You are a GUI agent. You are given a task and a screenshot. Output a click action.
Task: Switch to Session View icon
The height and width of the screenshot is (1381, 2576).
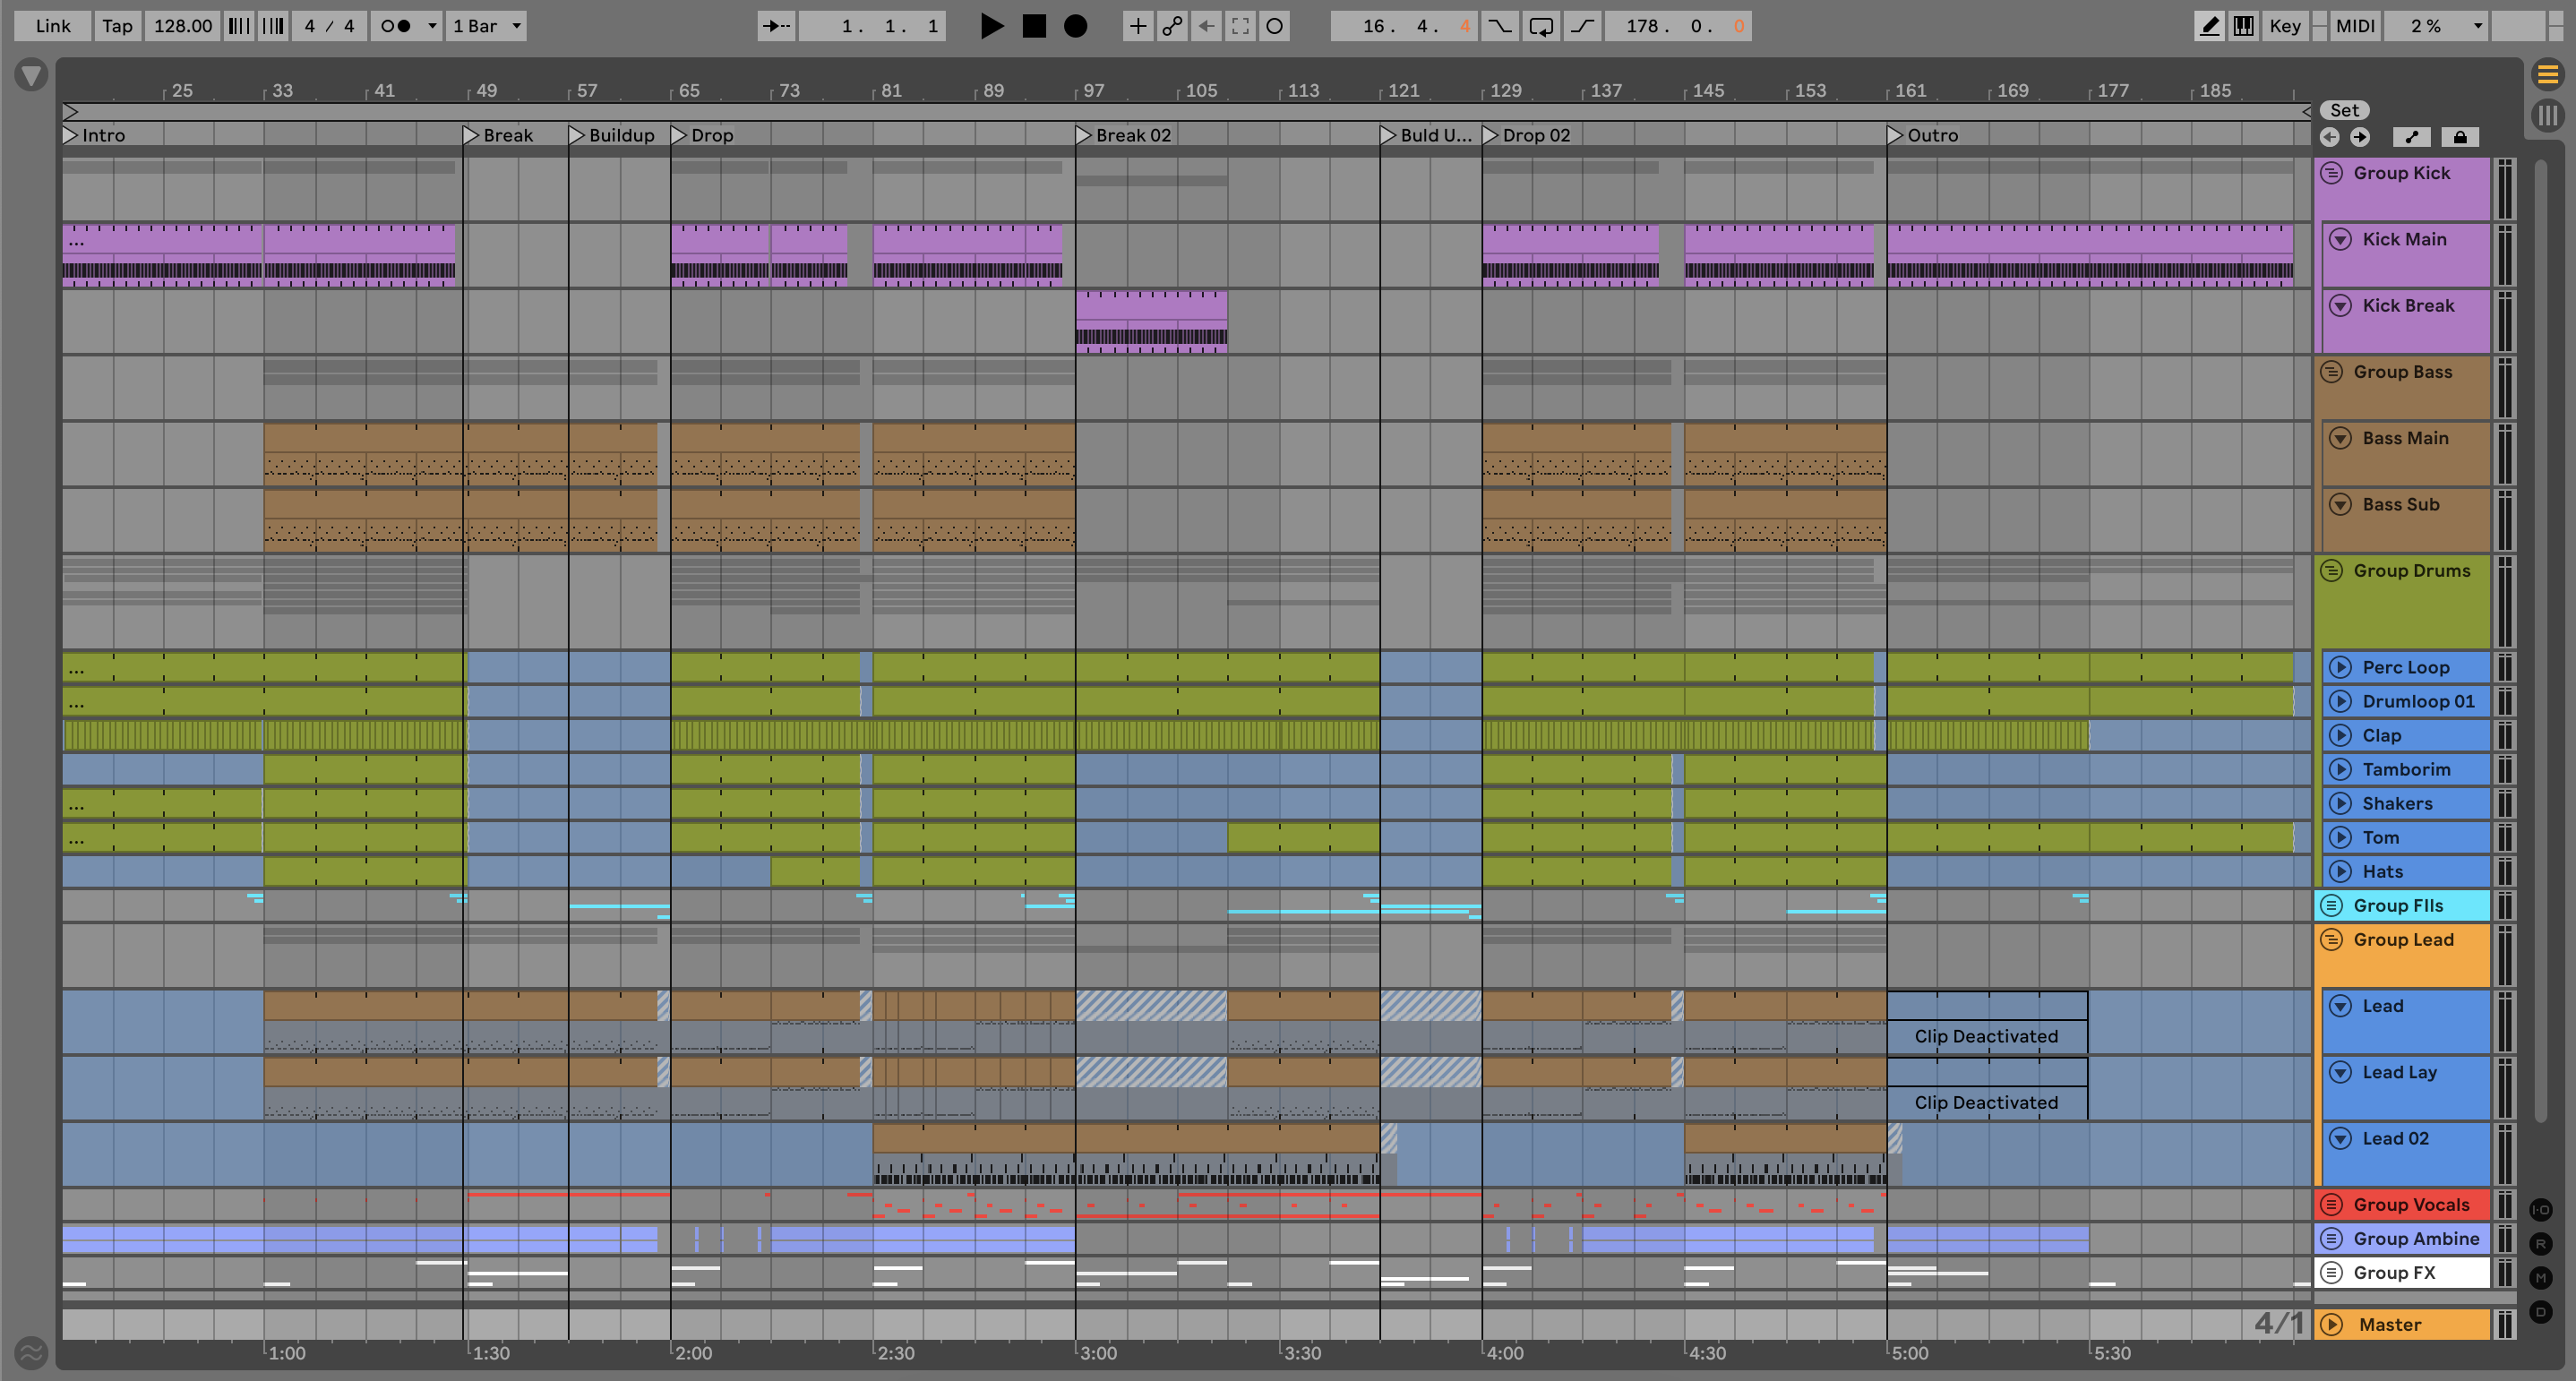[2547, 115]
